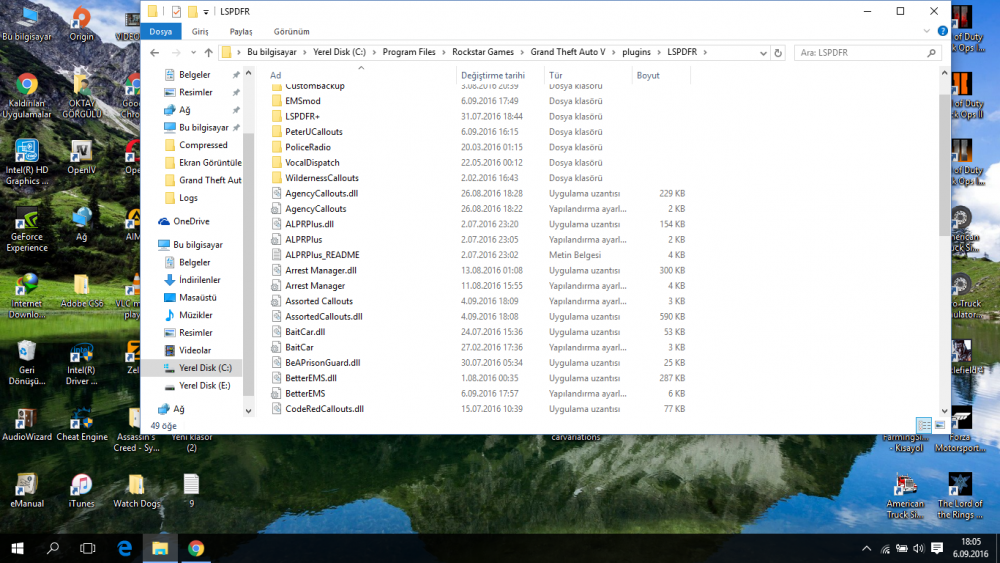Open the Dosya menu tab
1000x563 pixels.
160,31
